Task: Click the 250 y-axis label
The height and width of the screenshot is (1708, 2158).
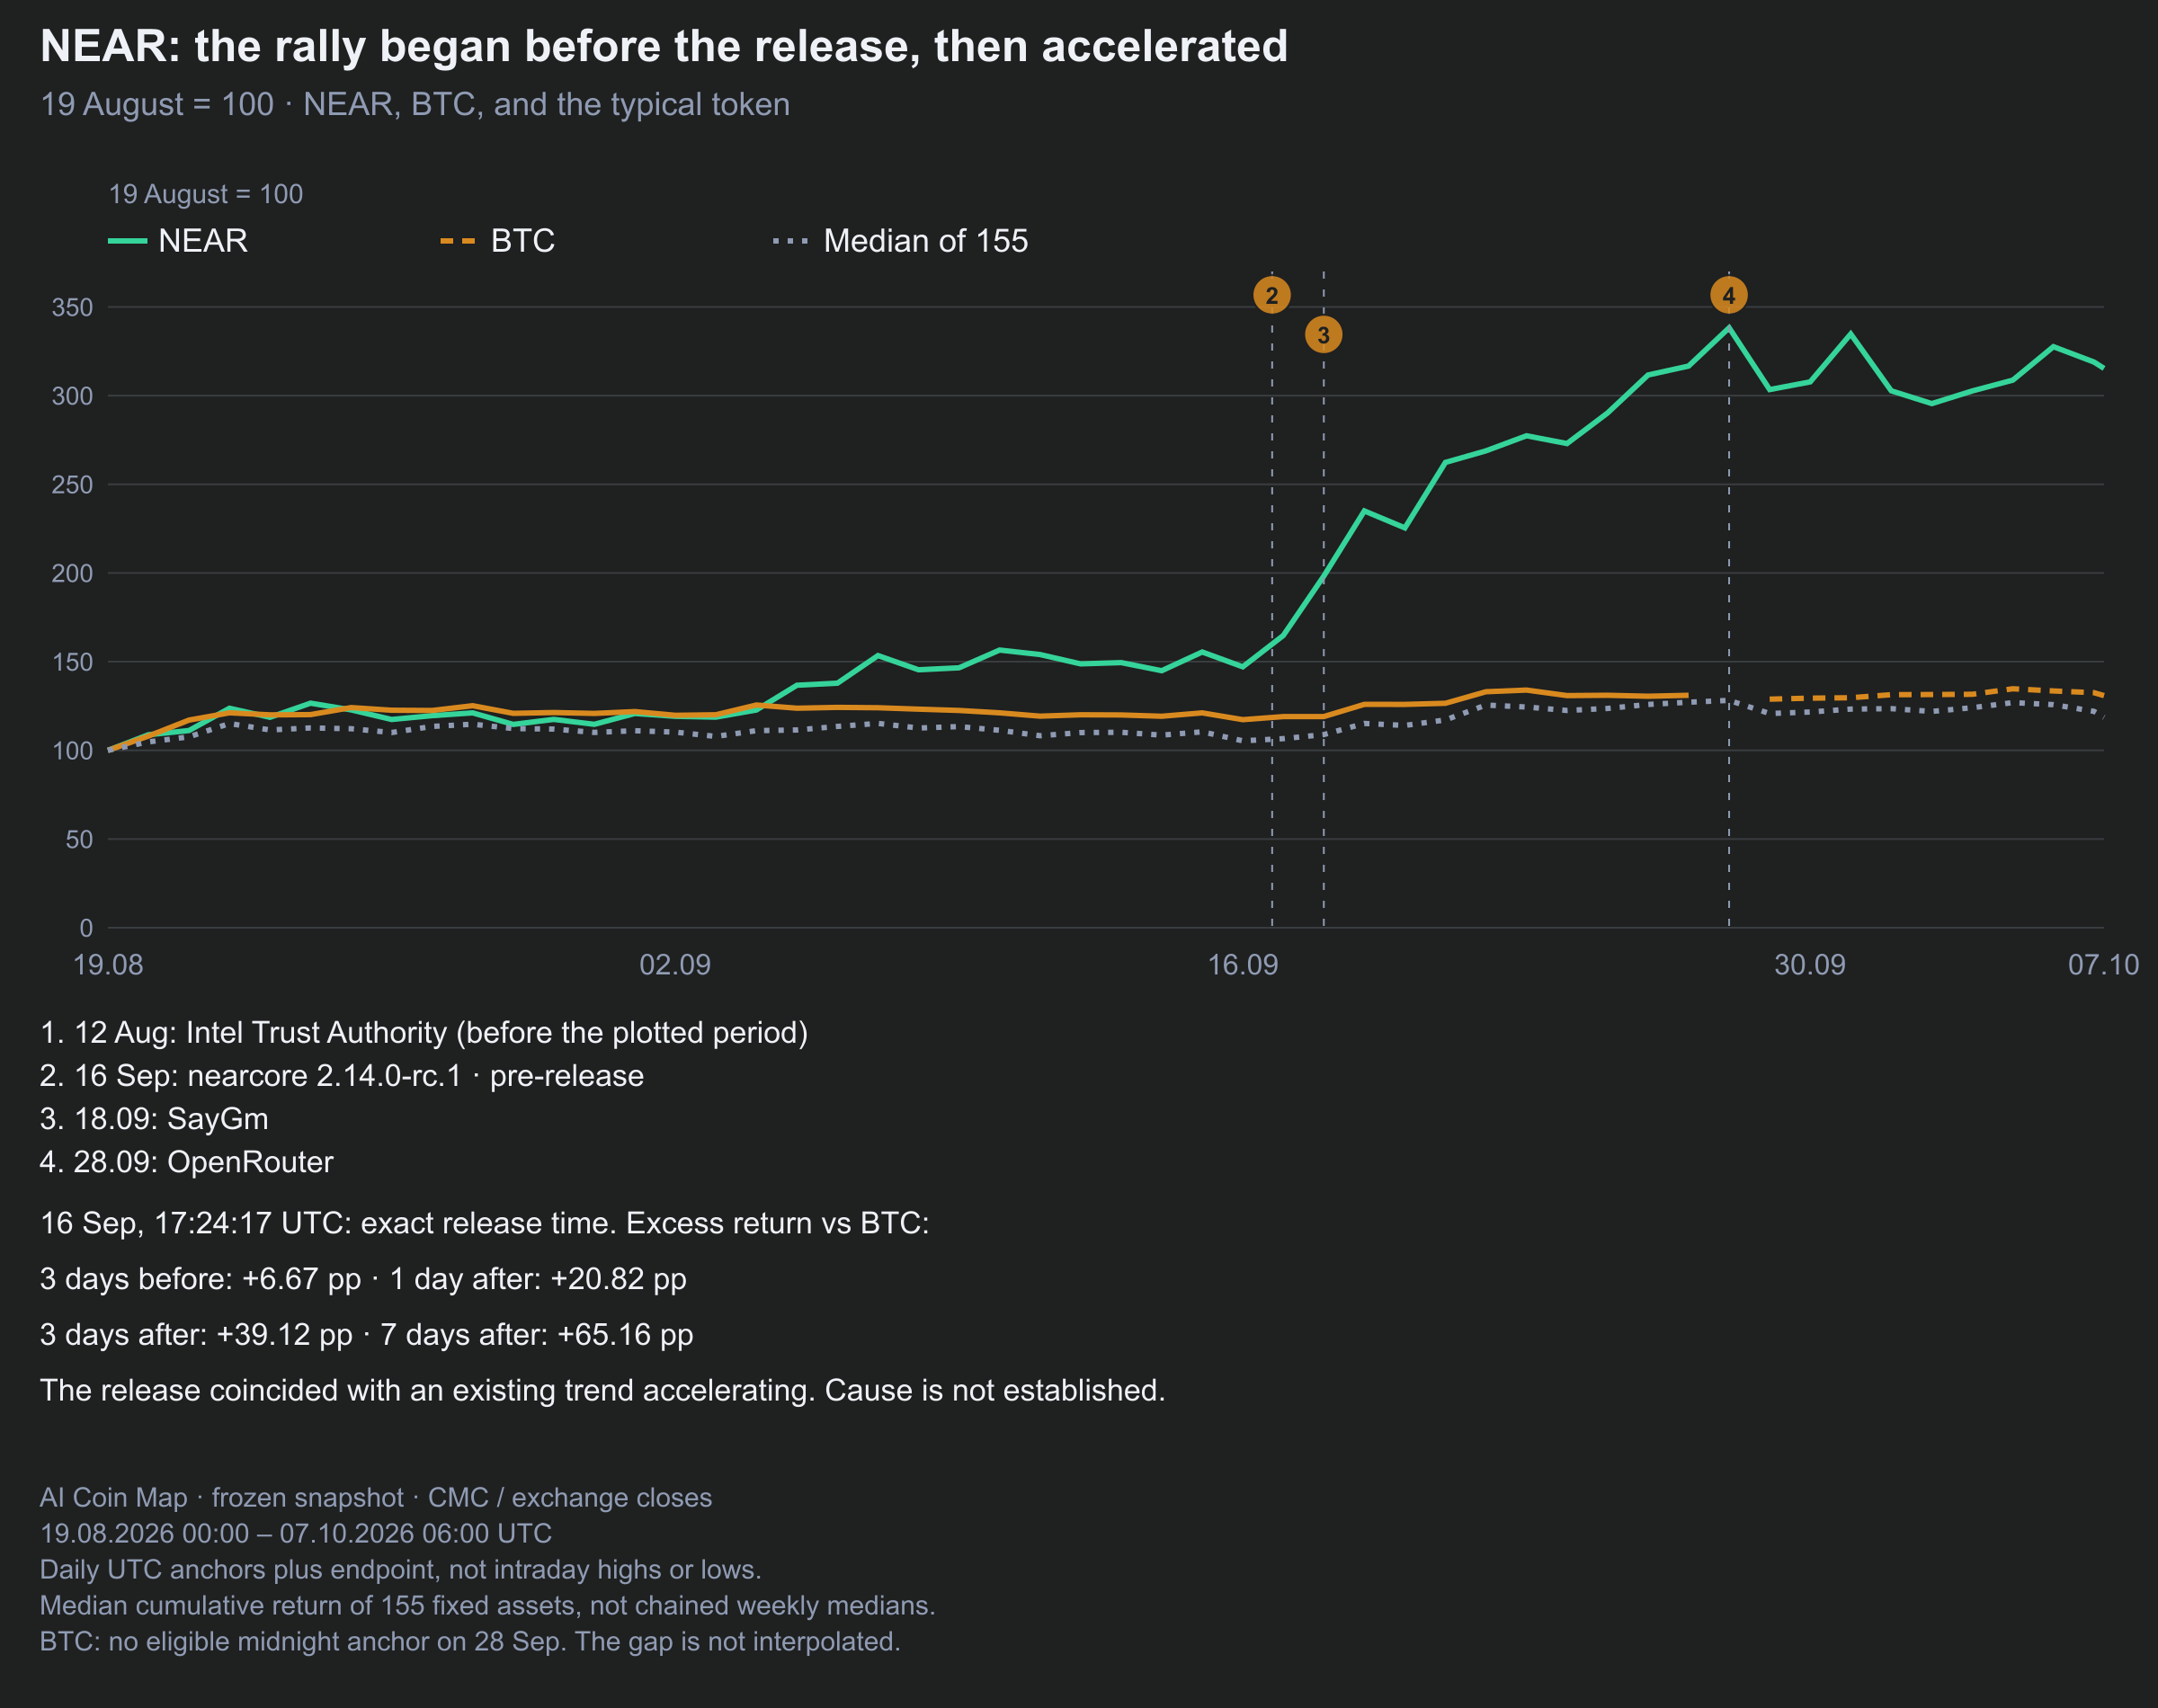Action: (72, 485)
